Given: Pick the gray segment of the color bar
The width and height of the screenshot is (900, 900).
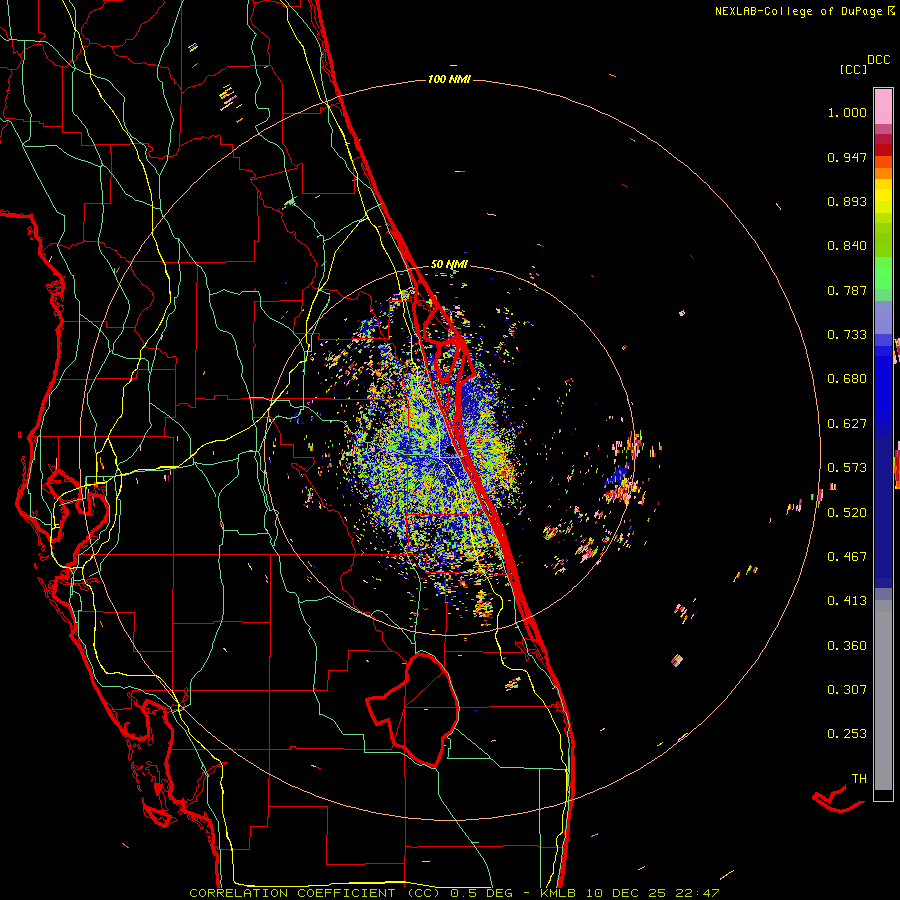Looking at the screenshot, I should click(883, 695).
